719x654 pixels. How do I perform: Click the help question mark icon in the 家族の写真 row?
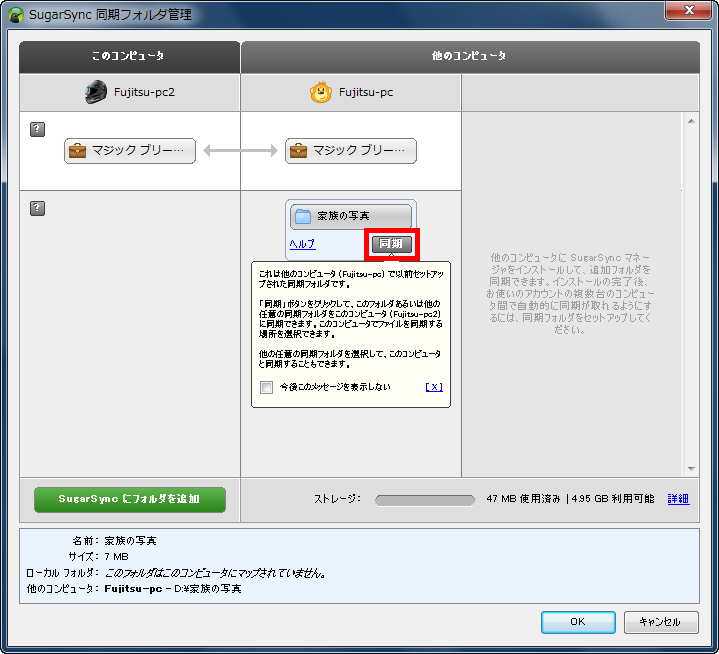(38, 208)
